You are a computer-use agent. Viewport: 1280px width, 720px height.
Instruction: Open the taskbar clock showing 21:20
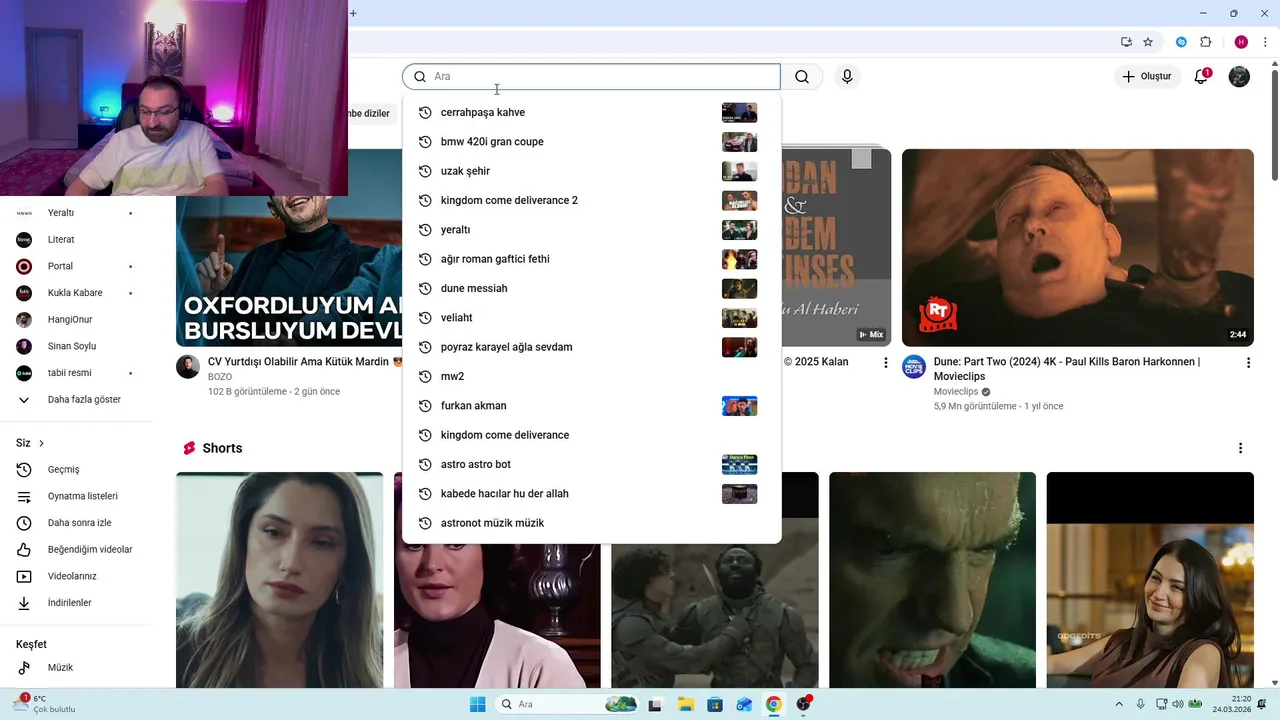click(1232, 704)
